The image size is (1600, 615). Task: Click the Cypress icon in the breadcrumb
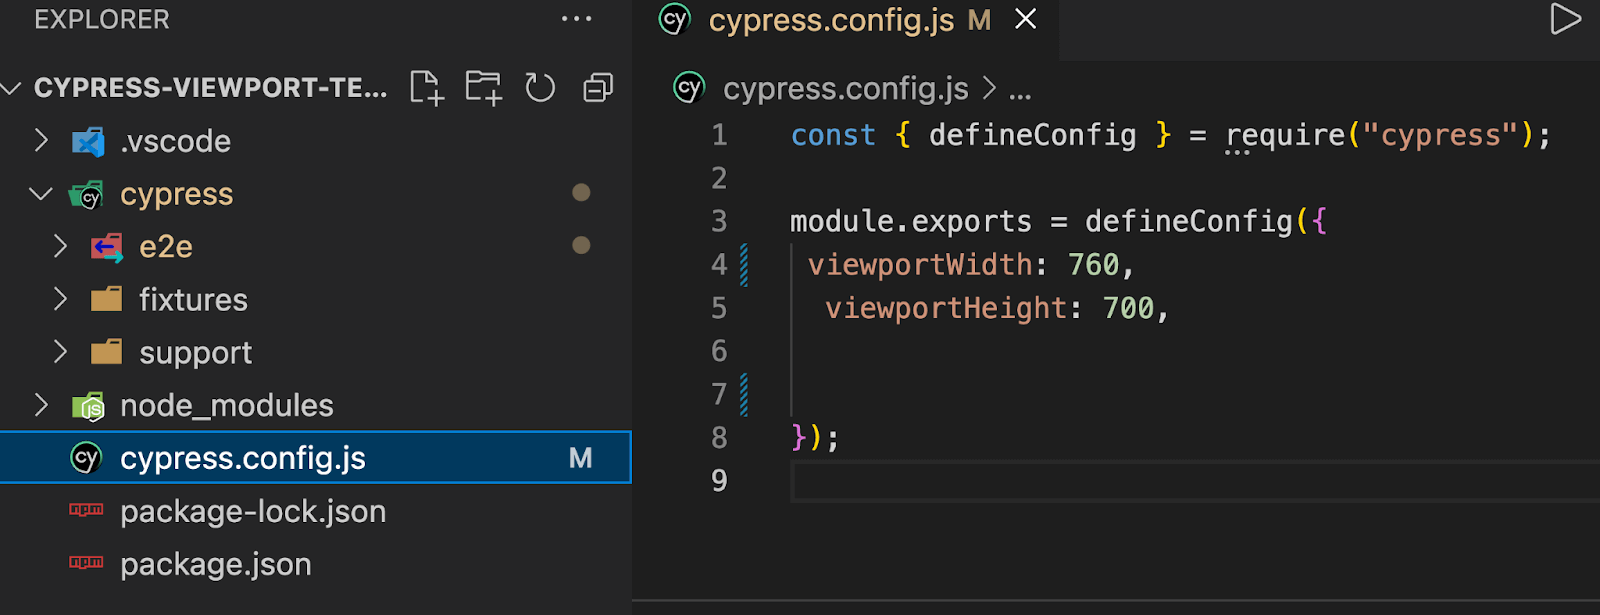689,88
